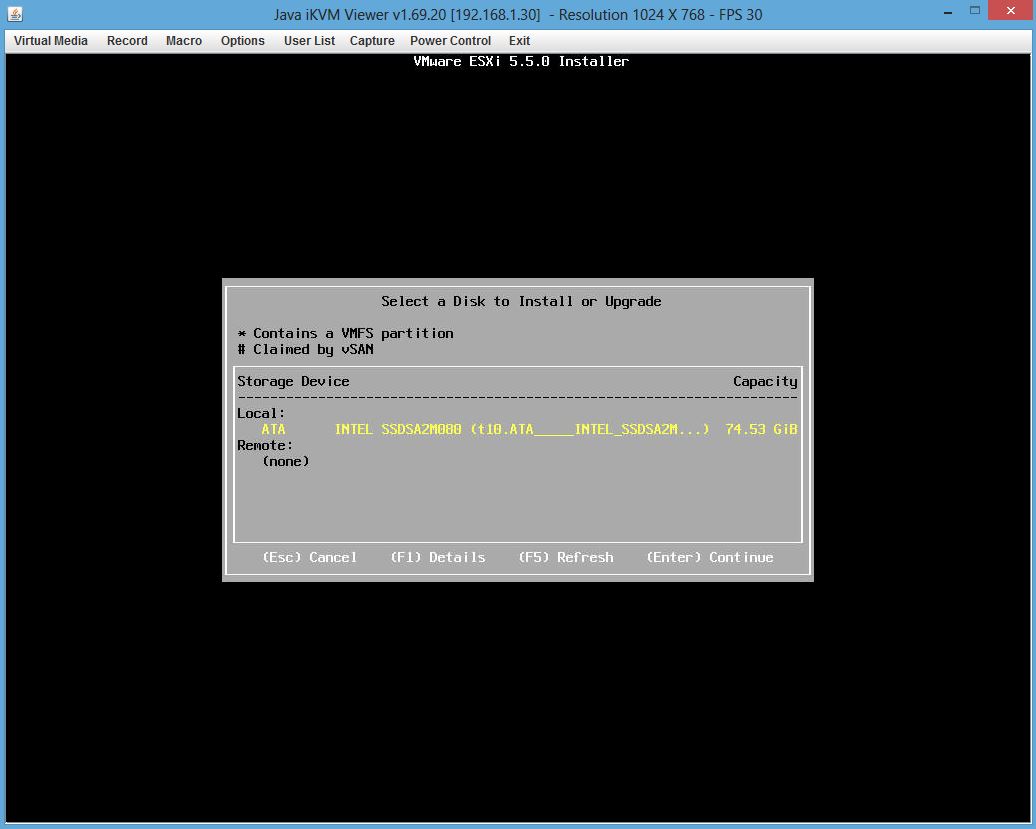The width and height of the screenshot is (1036, 829).
Task: Click 'Select a Disk to Install or Upgrade' heading
Action: pos(521,302)
